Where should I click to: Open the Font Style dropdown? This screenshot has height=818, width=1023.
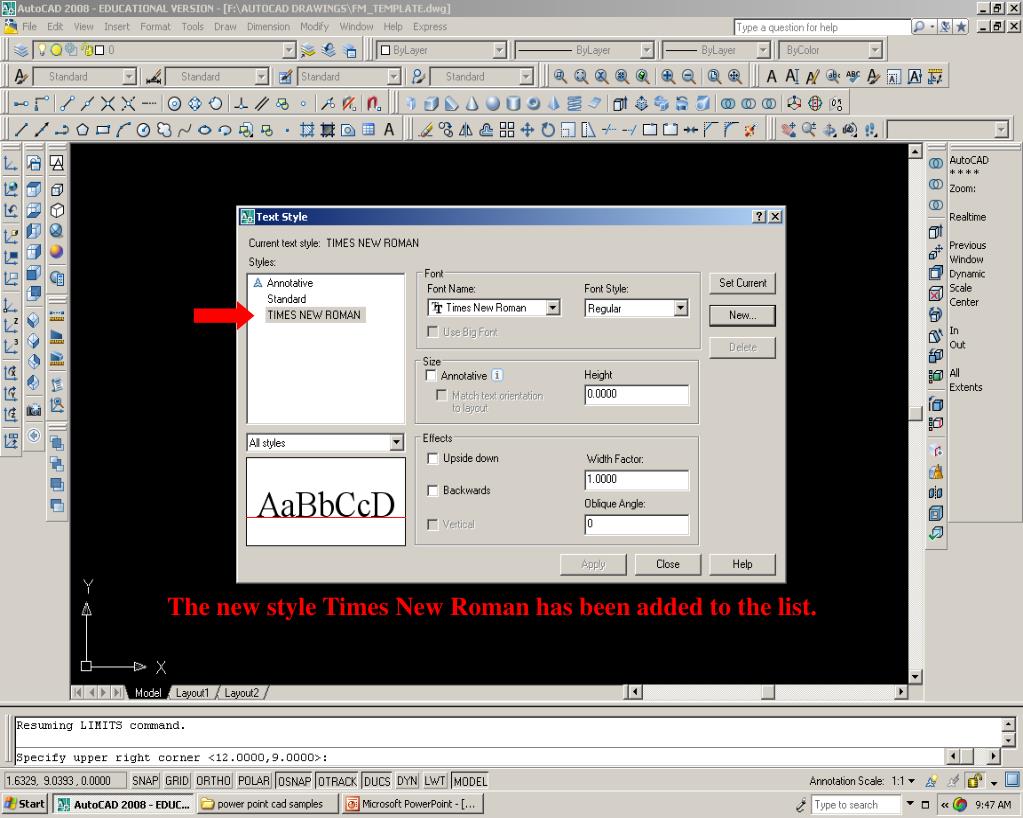[x=680, y=308]
